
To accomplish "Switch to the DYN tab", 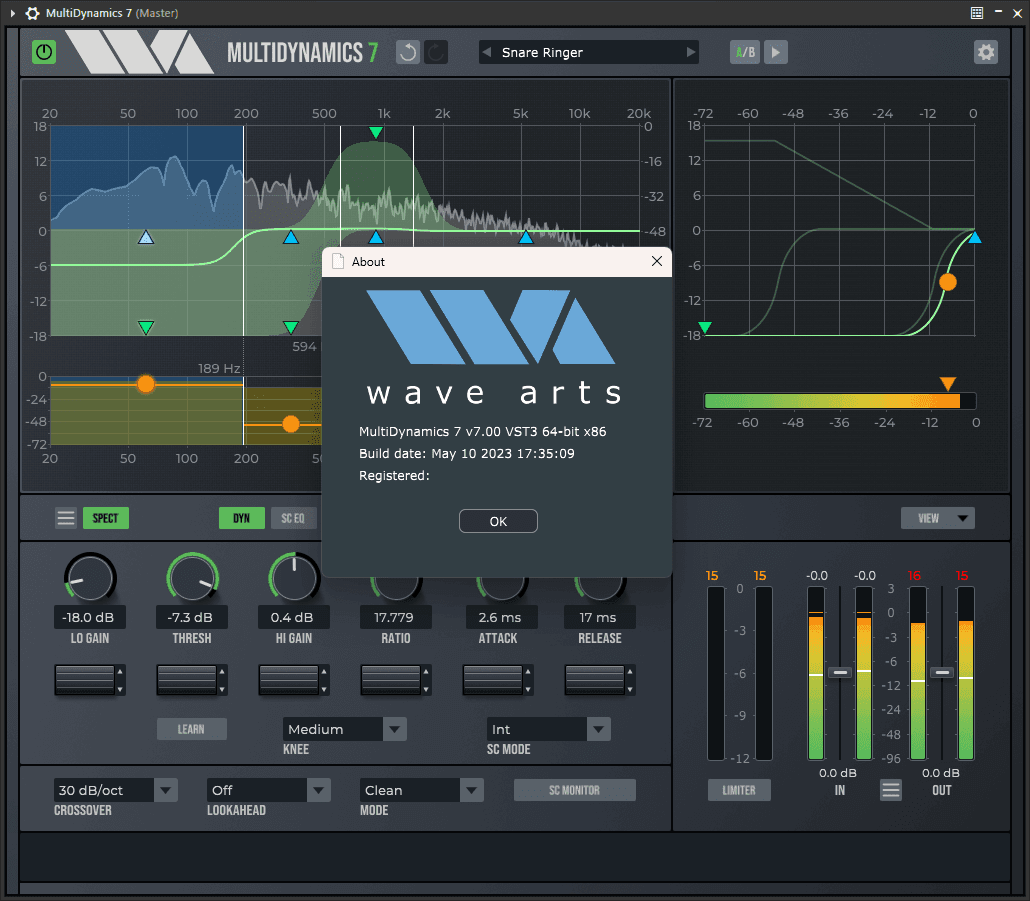I will pos(241,518).
